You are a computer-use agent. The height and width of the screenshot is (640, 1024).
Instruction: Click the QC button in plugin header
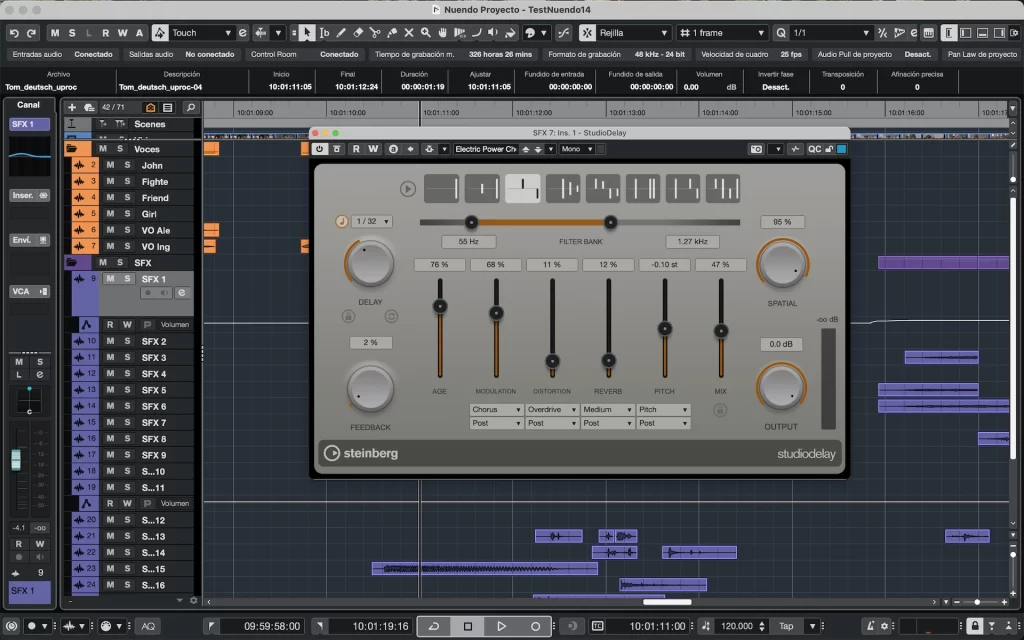(x=815, y=149)
